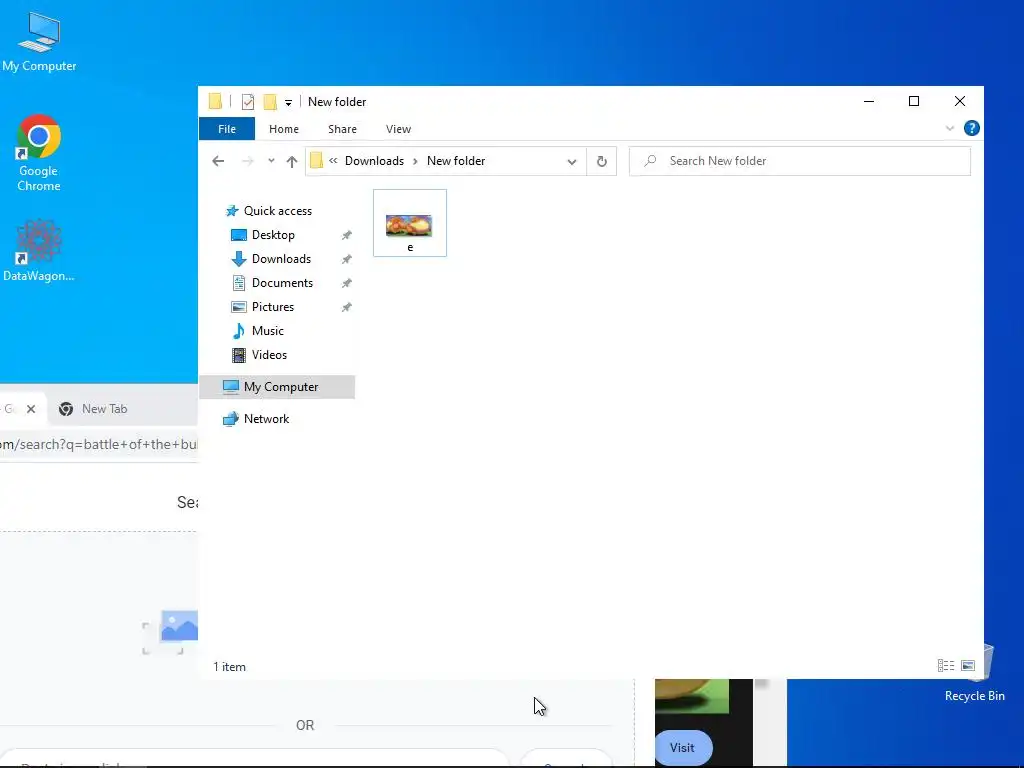Open the Recycle Bin on the desktop

tap(974, 673)
